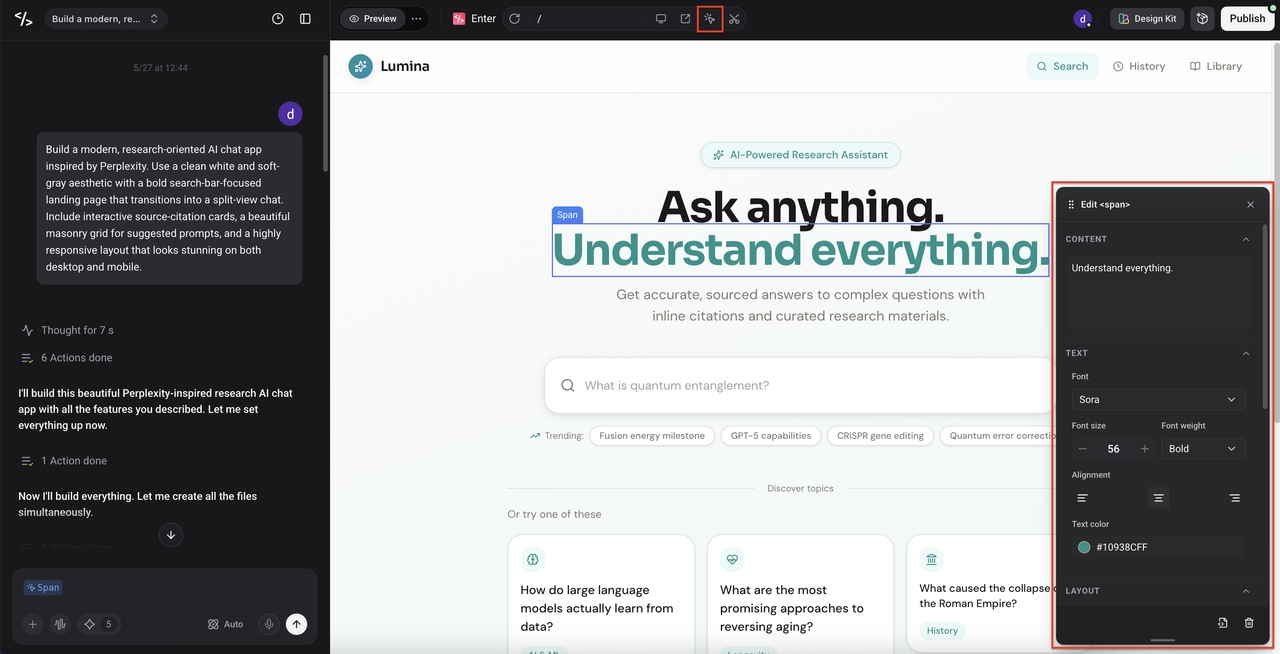Viewport: 1280px width, 654px height.
Task: Reload the preview with the refresh icon
Action: pyautogui.click(x=514, y=19)
